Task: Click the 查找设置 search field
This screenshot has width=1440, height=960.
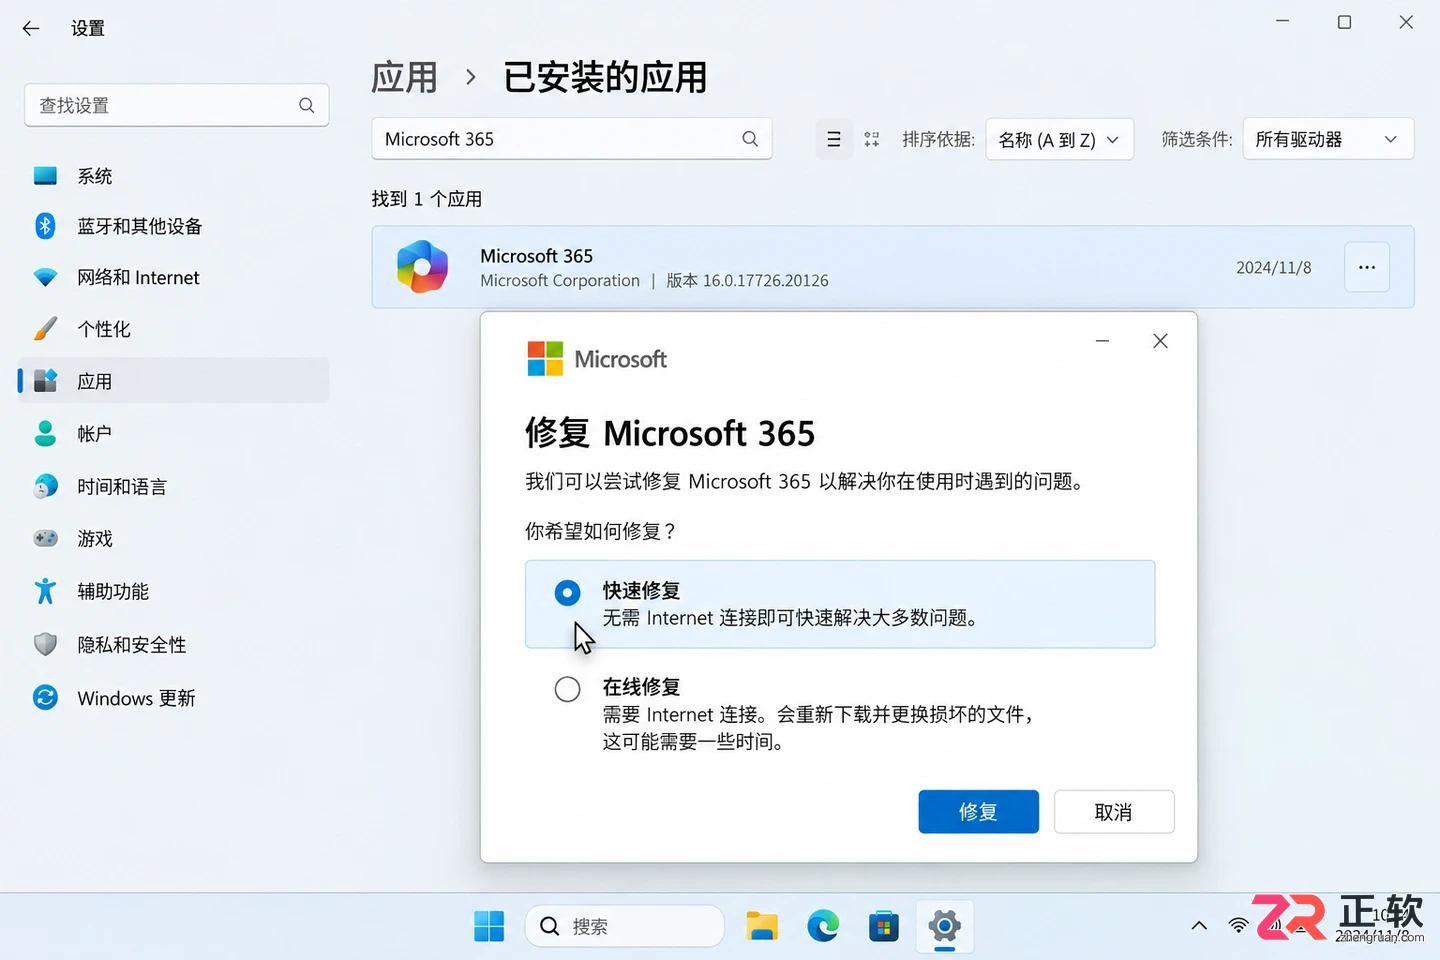Action: click(x=176, y=105)
